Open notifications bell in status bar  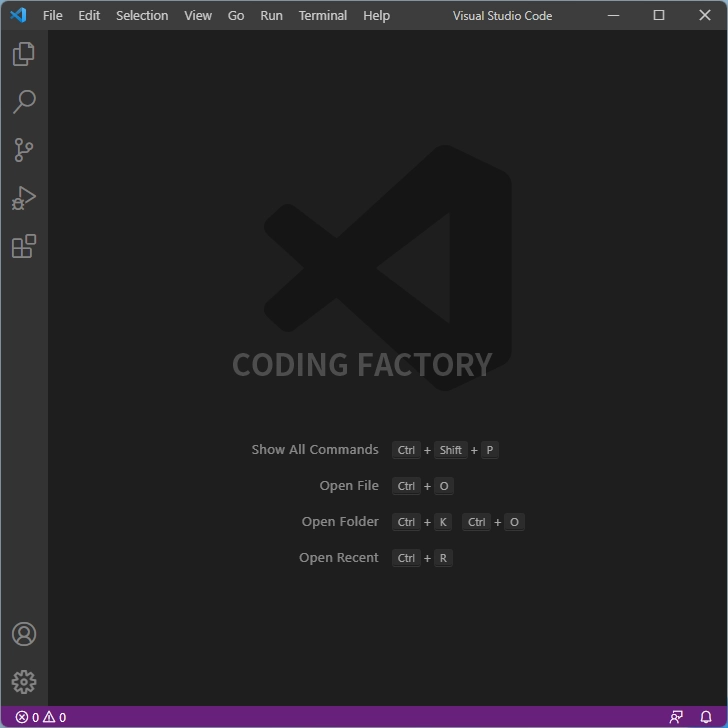[706, 717]
